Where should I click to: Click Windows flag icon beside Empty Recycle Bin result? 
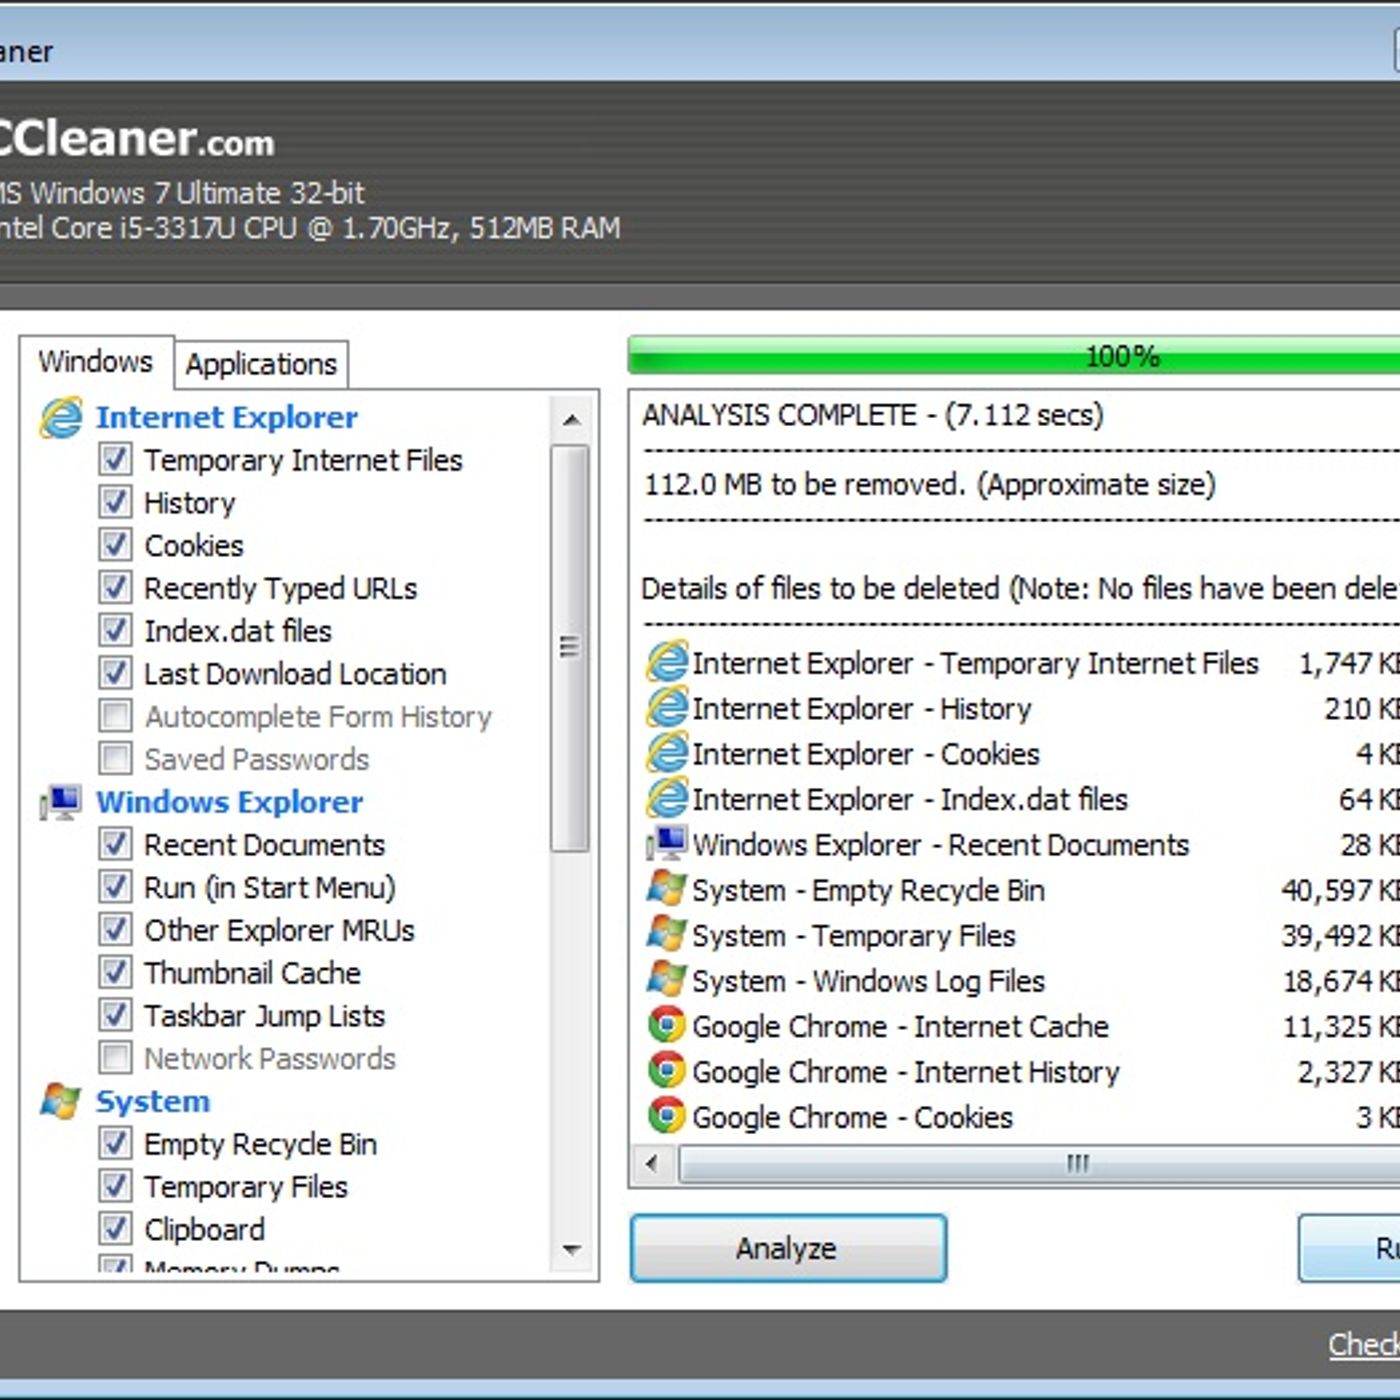point(667,889)
